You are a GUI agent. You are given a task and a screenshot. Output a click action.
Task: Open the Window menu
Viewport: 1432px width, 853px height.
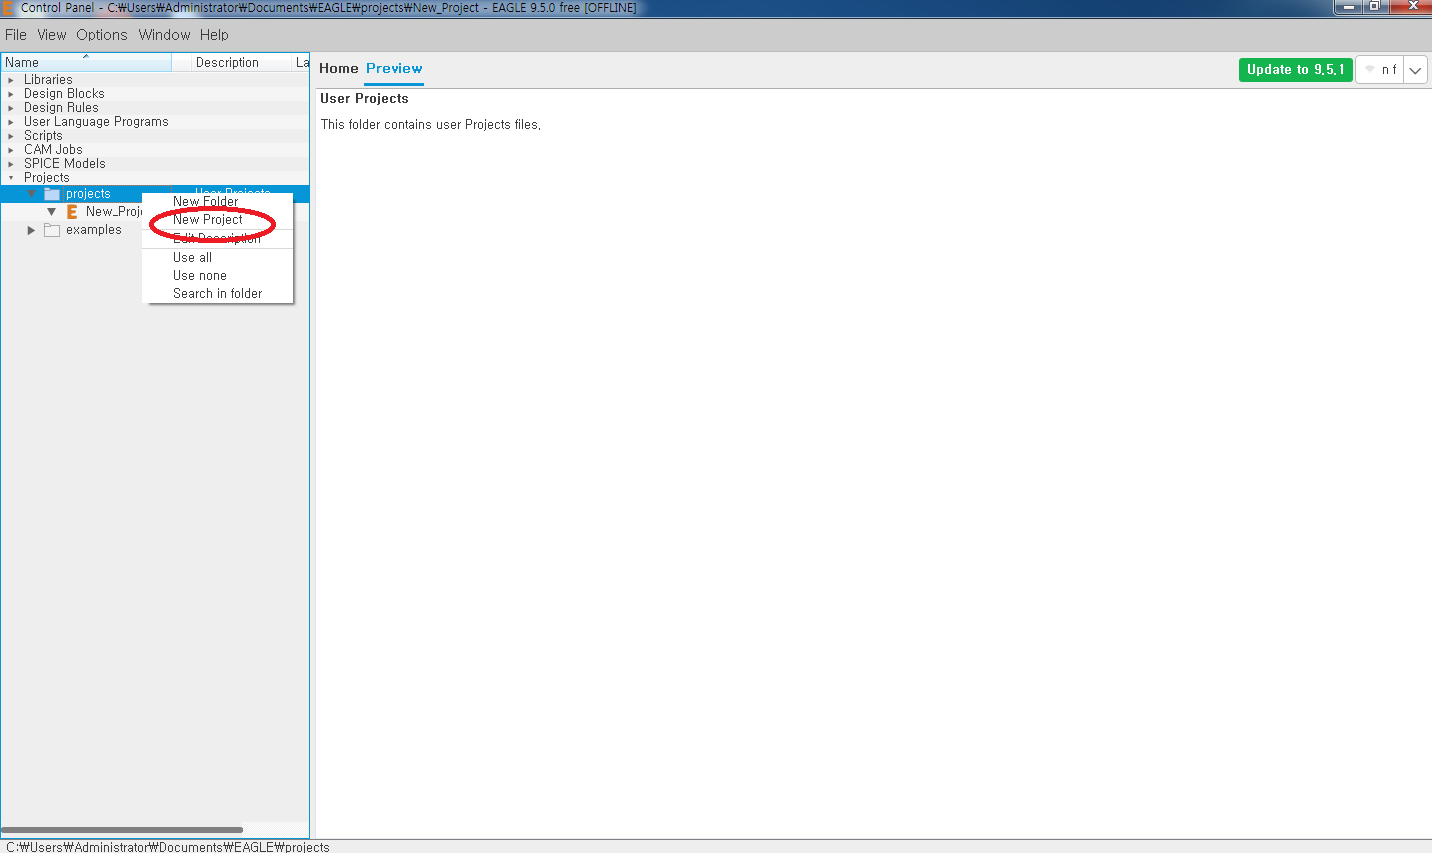tap(164, 35)
